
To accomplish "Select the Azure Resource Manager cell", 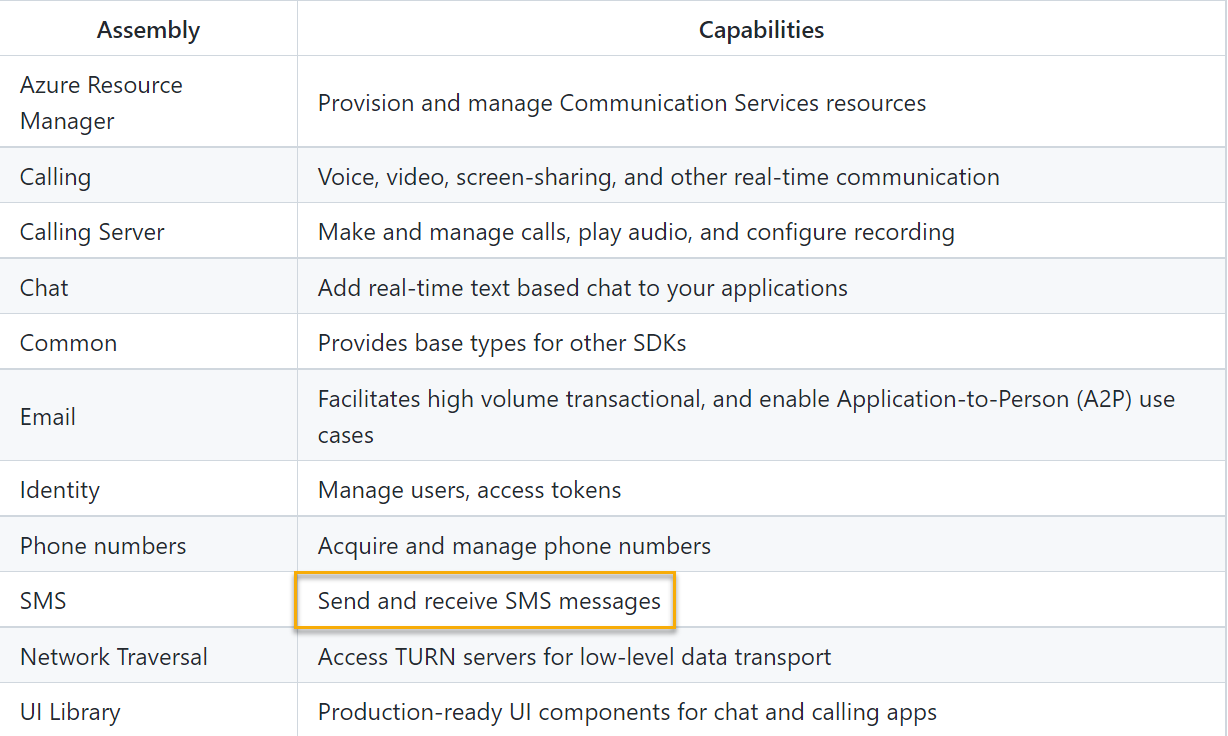I will tap(148, 102).
